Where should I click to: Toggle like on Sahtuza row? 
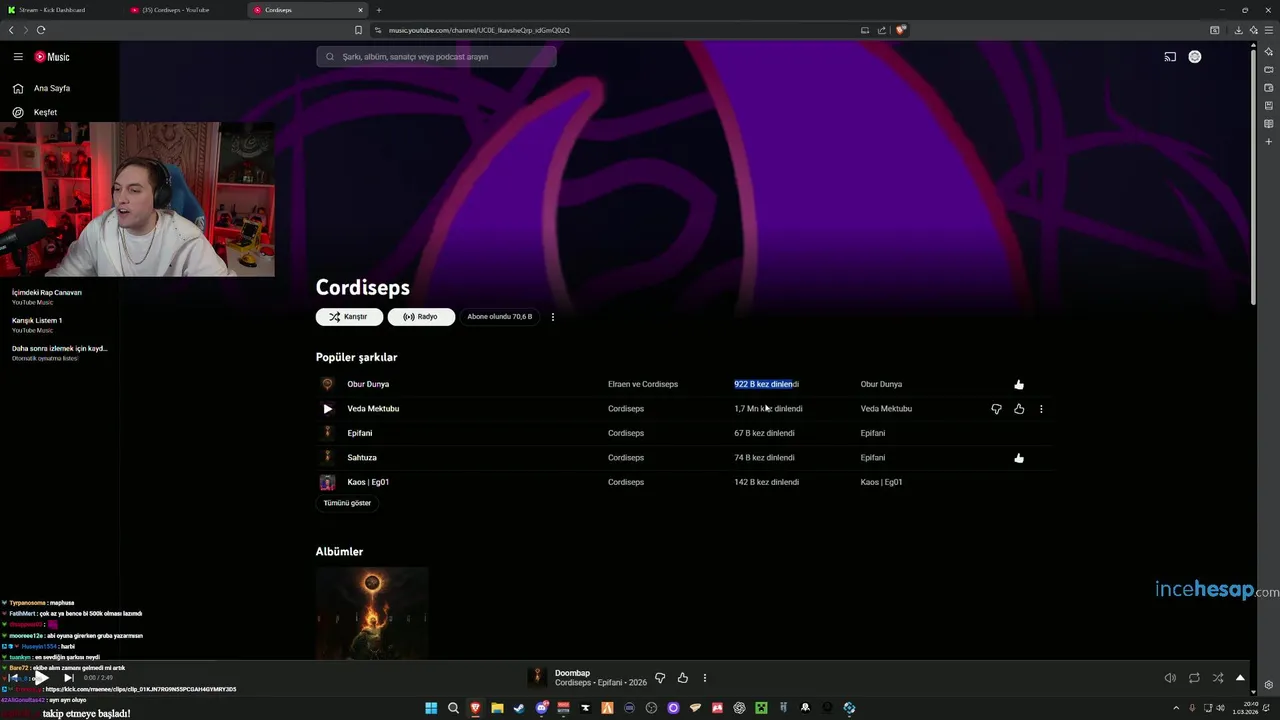click(x=1019, y=458)
